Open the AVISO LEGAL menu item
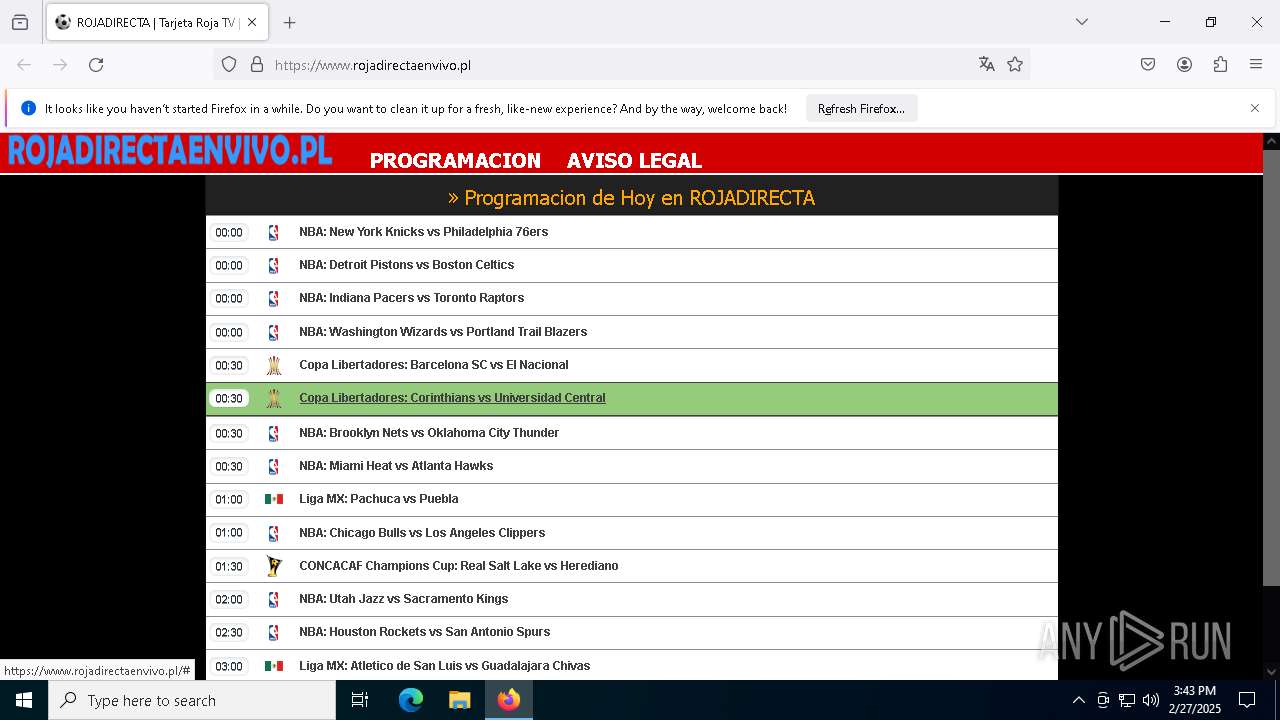Screen dimensions: 1280x720 (634, 160)
